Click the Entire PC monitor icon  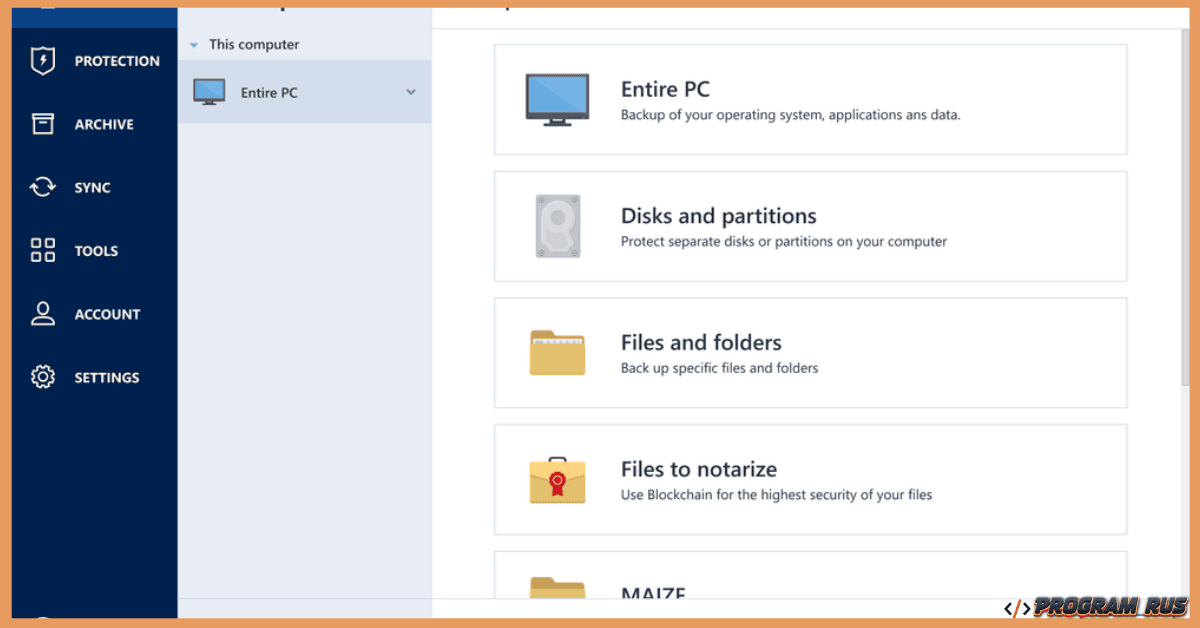(x=557, y=99)
